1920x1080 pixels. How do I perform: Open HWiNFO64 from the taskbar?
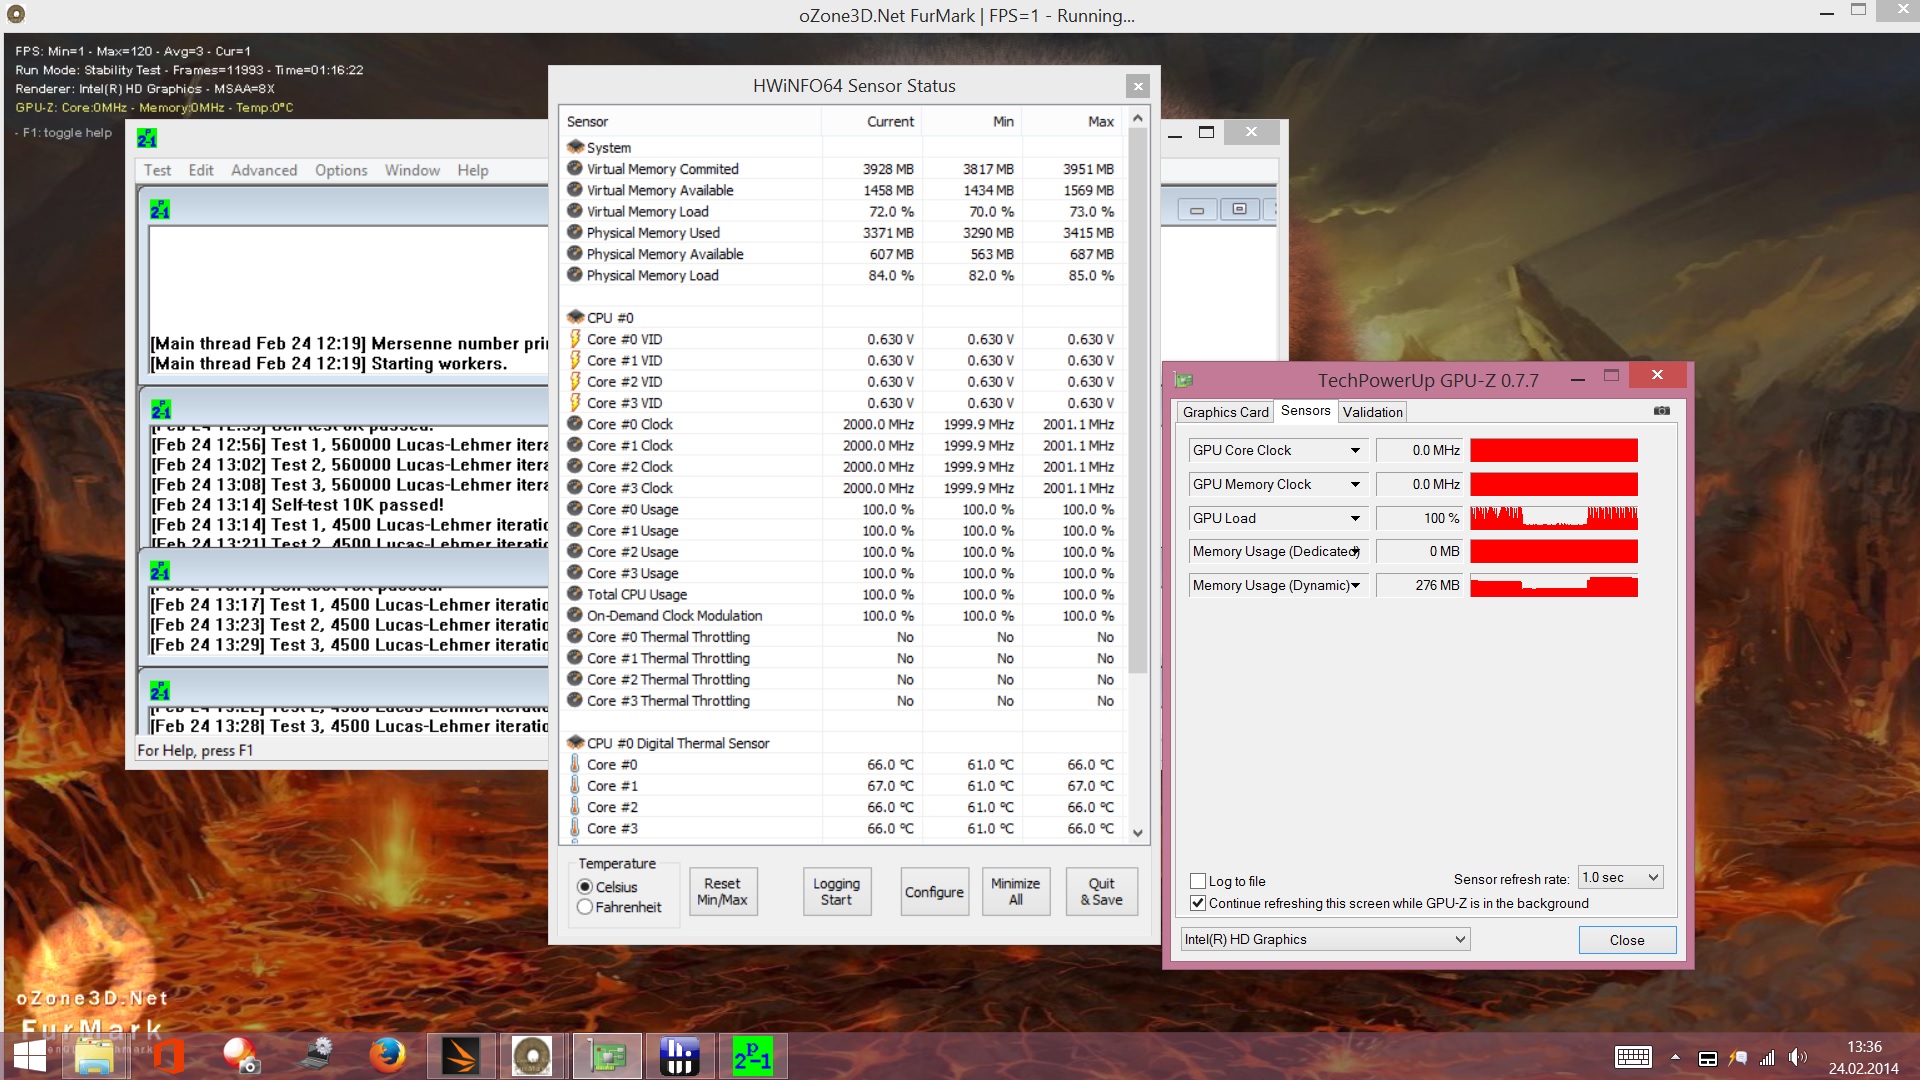pos(679,1056)
